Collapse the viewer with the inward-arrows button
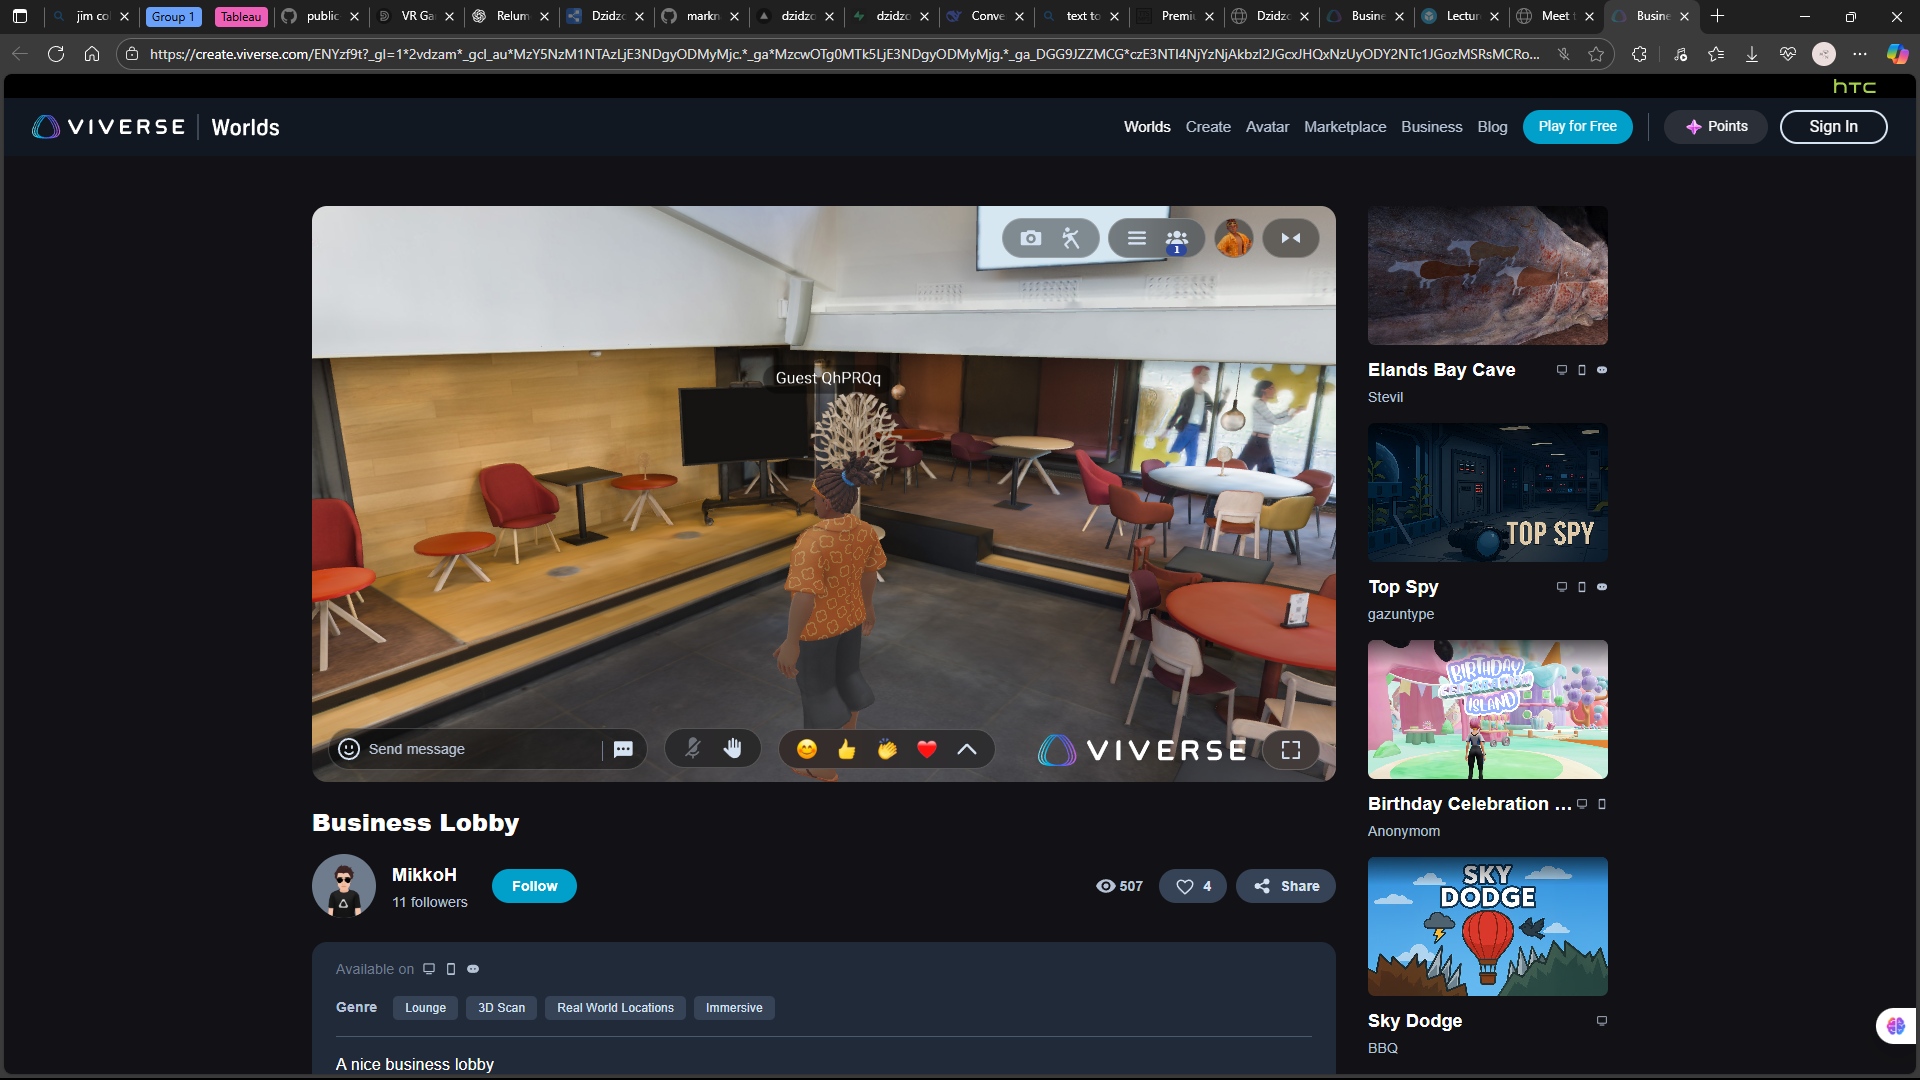 click(x=1291, y=238)
